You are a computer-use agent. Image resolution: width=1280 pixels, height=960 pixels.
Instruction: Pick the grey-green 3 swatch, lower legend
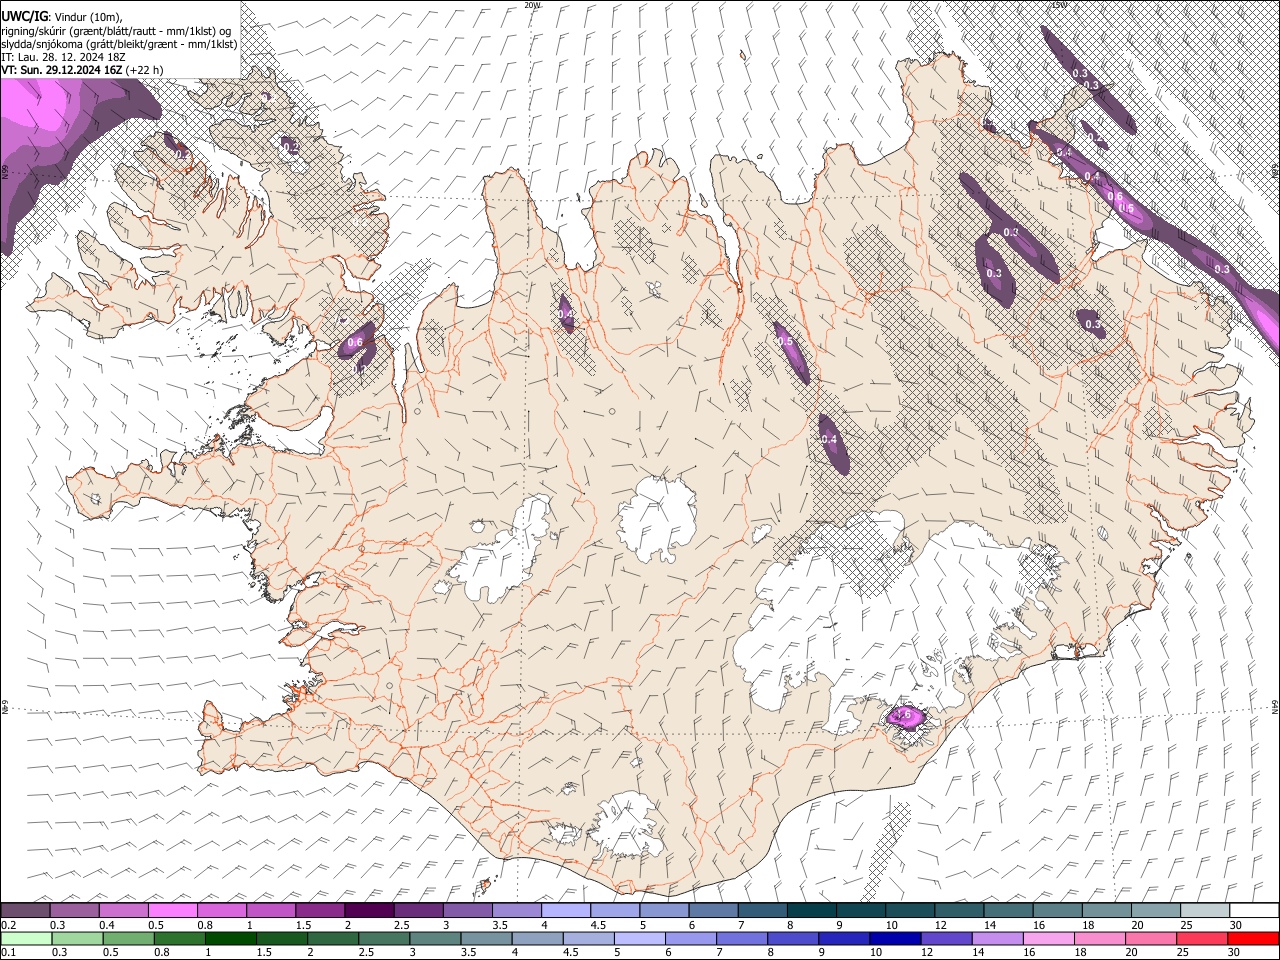[435, 939]
